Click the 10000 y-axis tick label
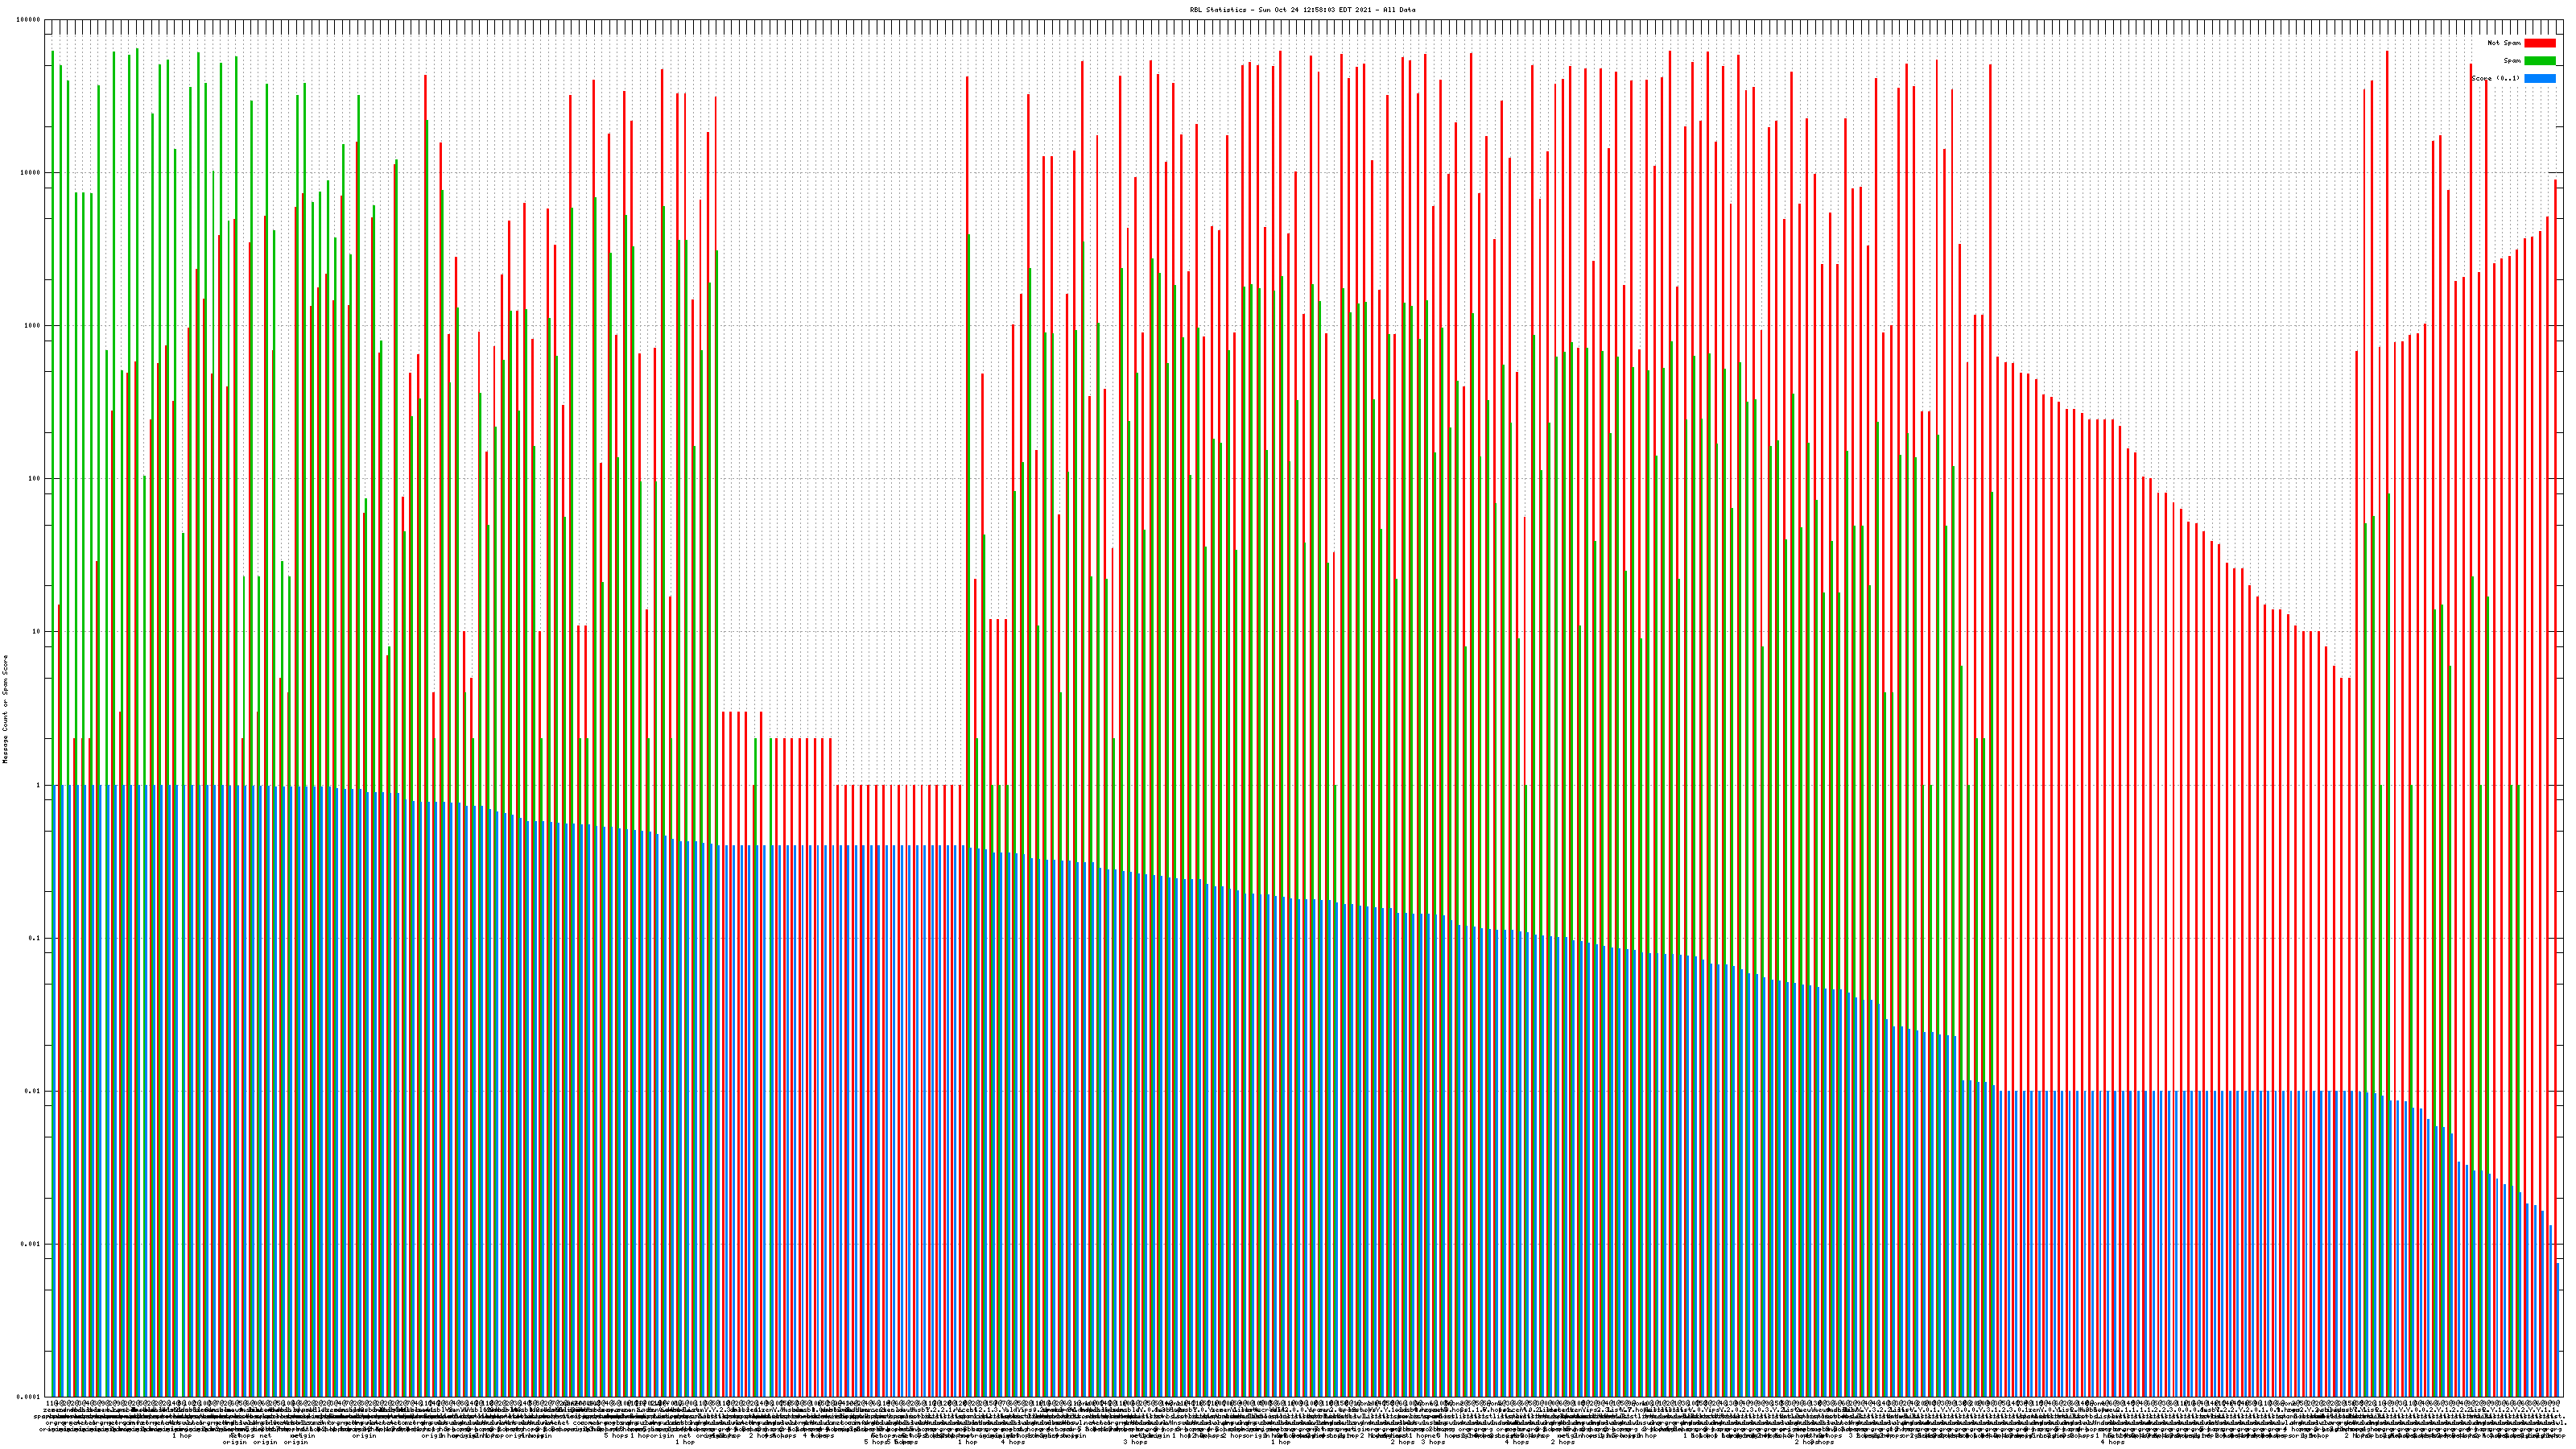This screenshot has height=1449, width=2576. click(31, 173)
